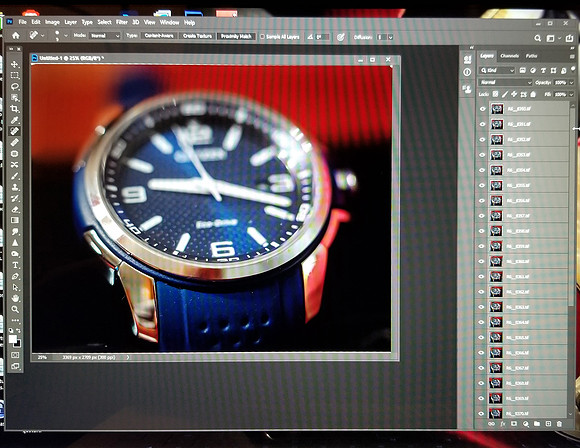The width and height of the screenshot is (580, 448).
Task: Create new fill or adjustment layer icon
Action: 526,424
